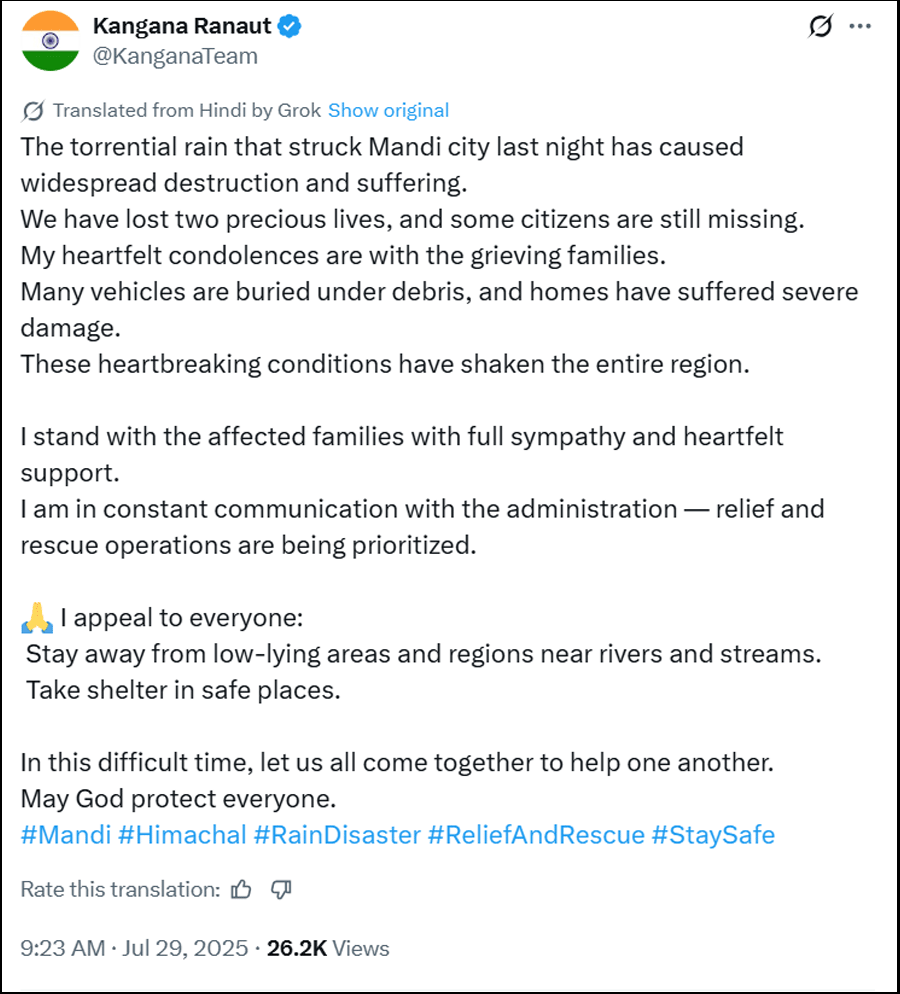Open the @KanganaTeam handle
This screenshot has height=994, width=900.
tap(175, 56)
